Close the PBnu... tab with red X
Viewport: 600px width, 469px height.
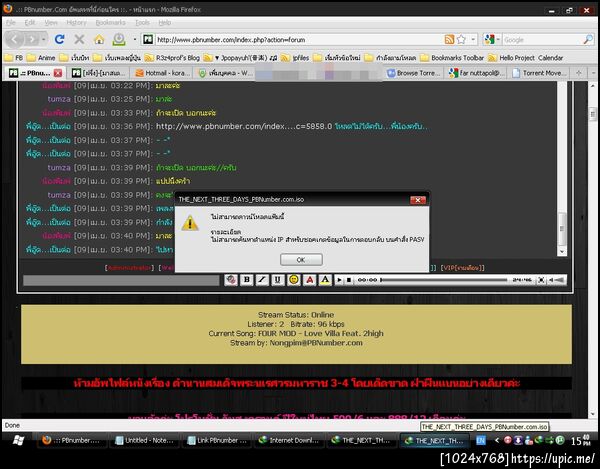58,73
